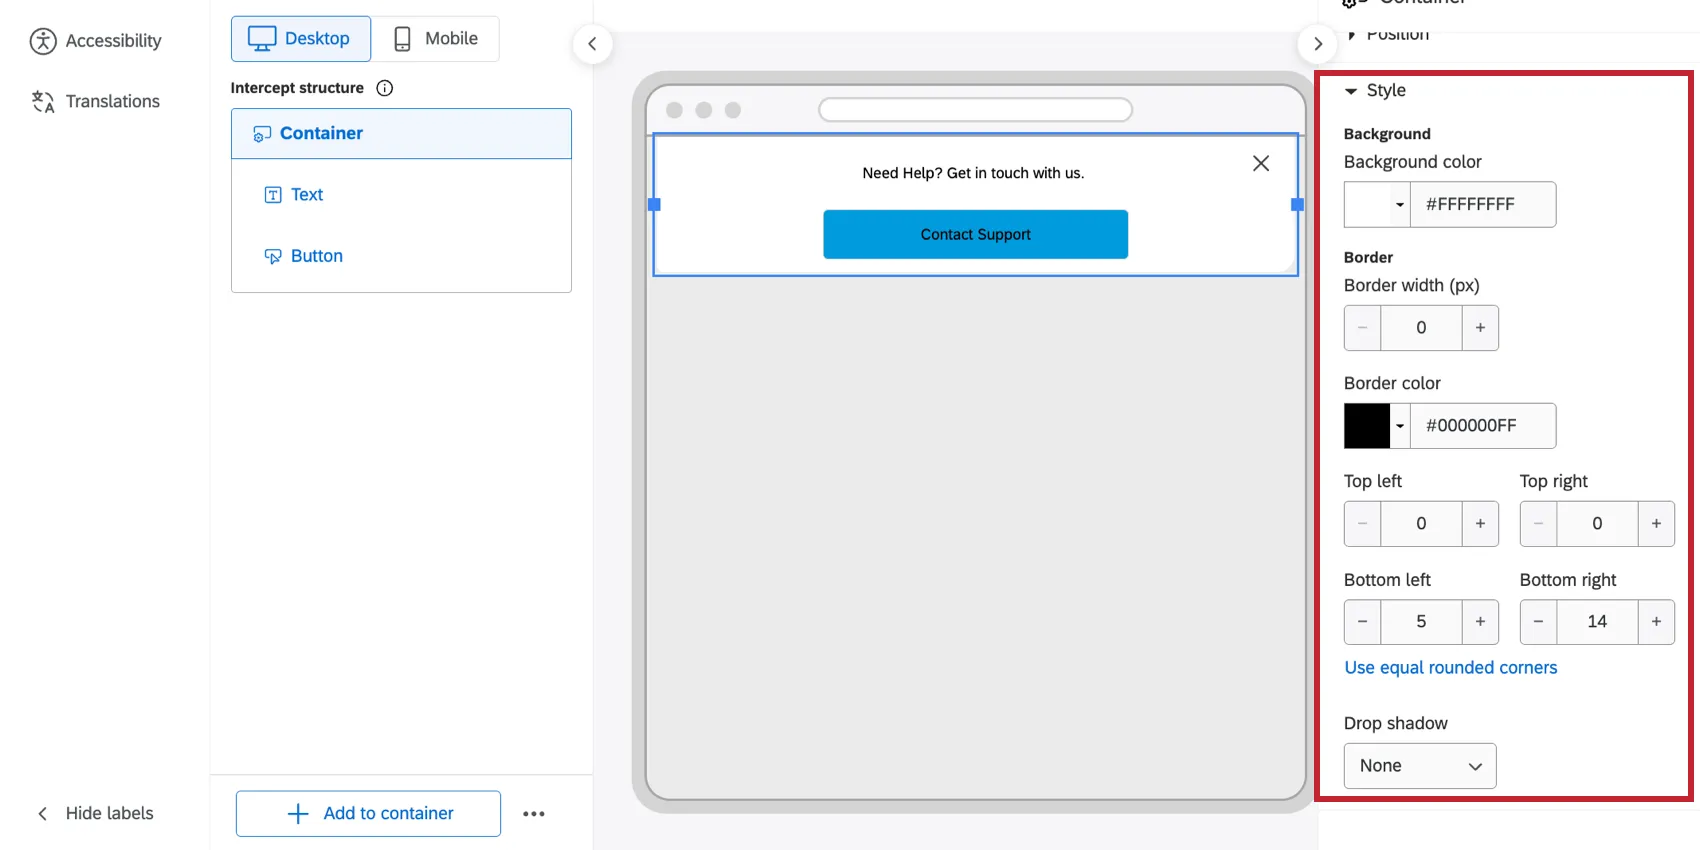Screen dimensions: 1700x850
Task: Open the Translations section
Action: (95, 102)
